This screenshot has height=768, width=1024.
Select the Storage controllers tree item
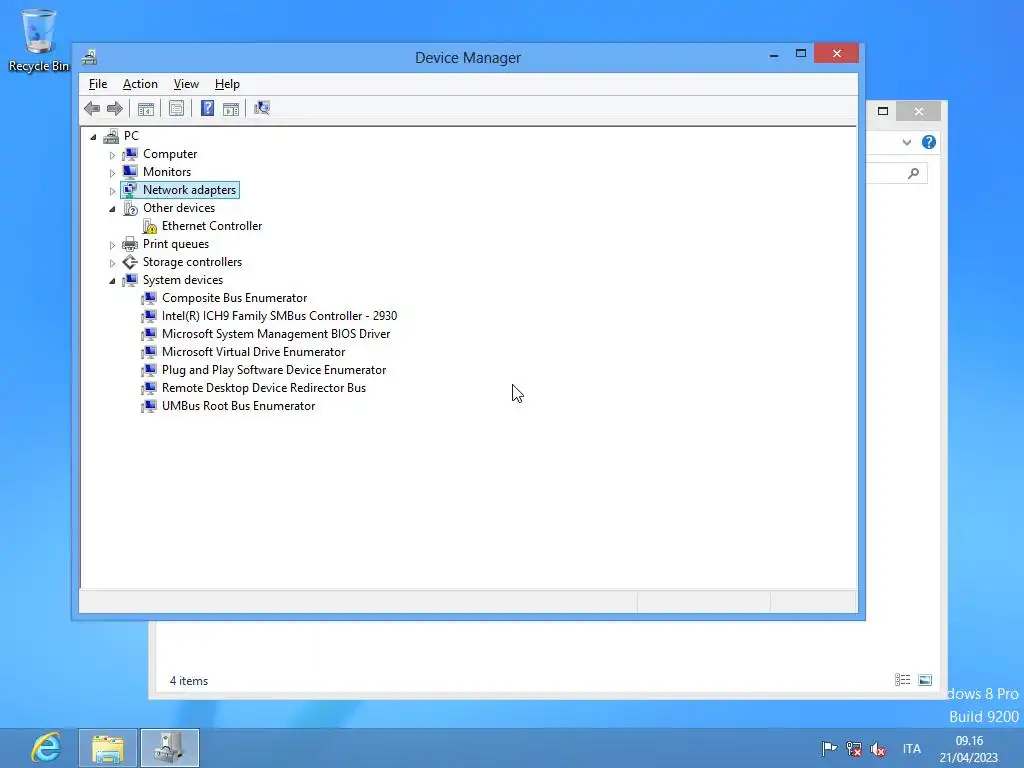click(x=192, y=261)
